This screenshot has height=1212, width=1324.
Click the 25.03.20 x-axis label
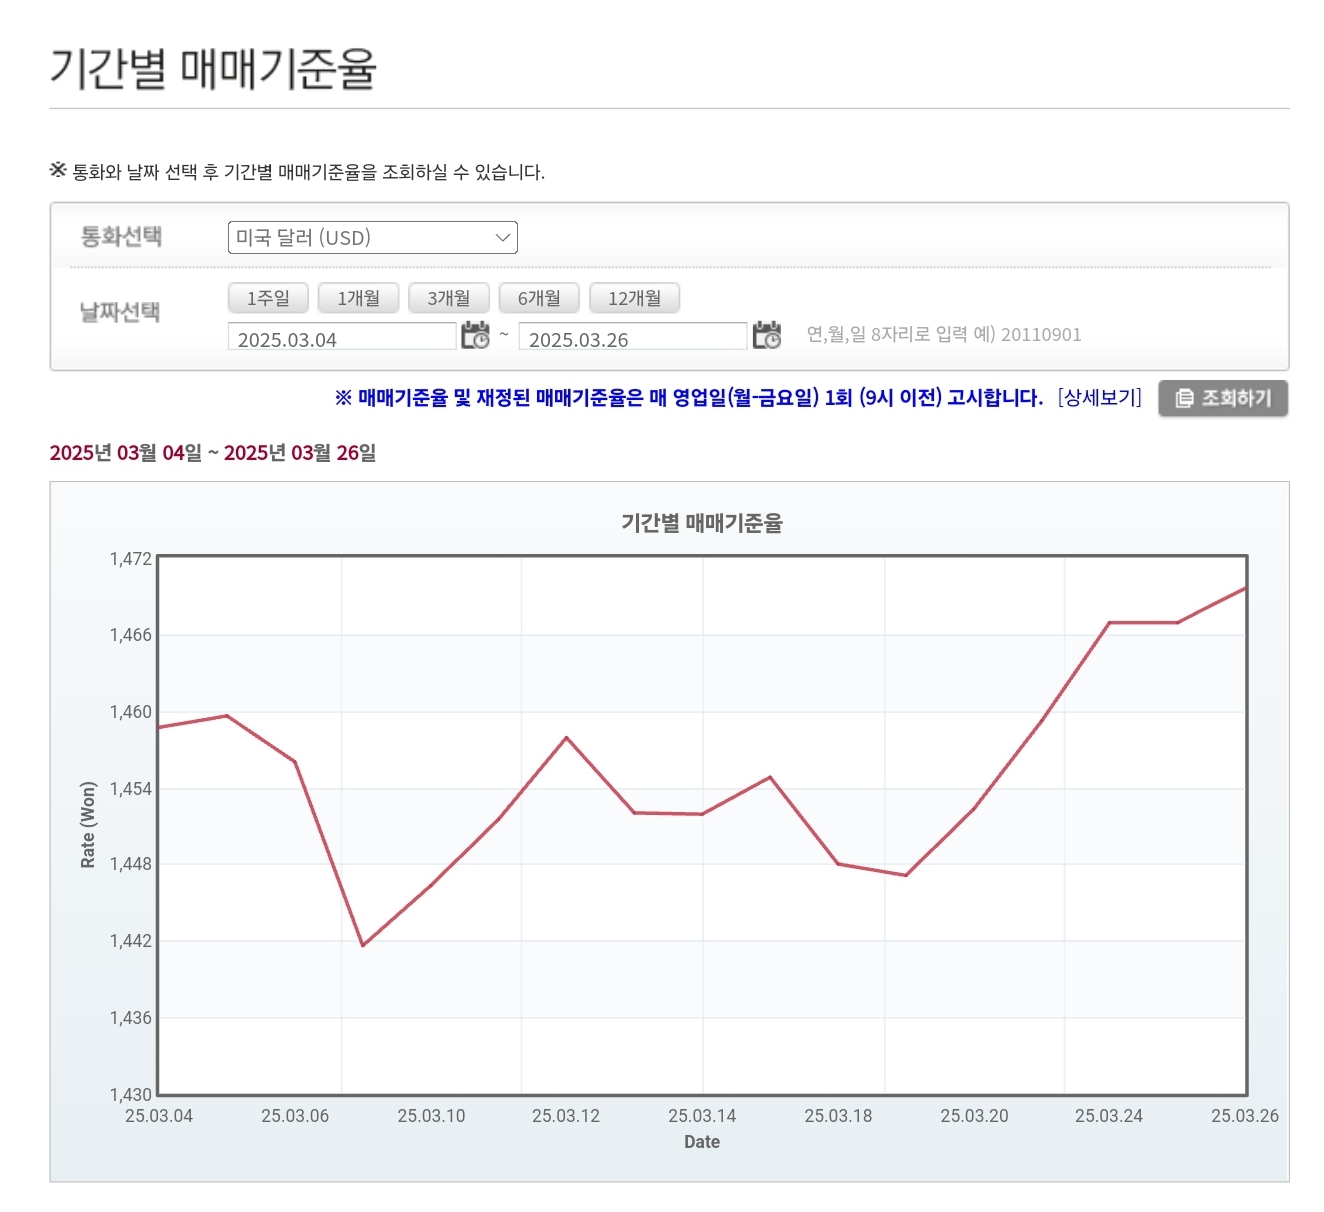click(975, 1116)
